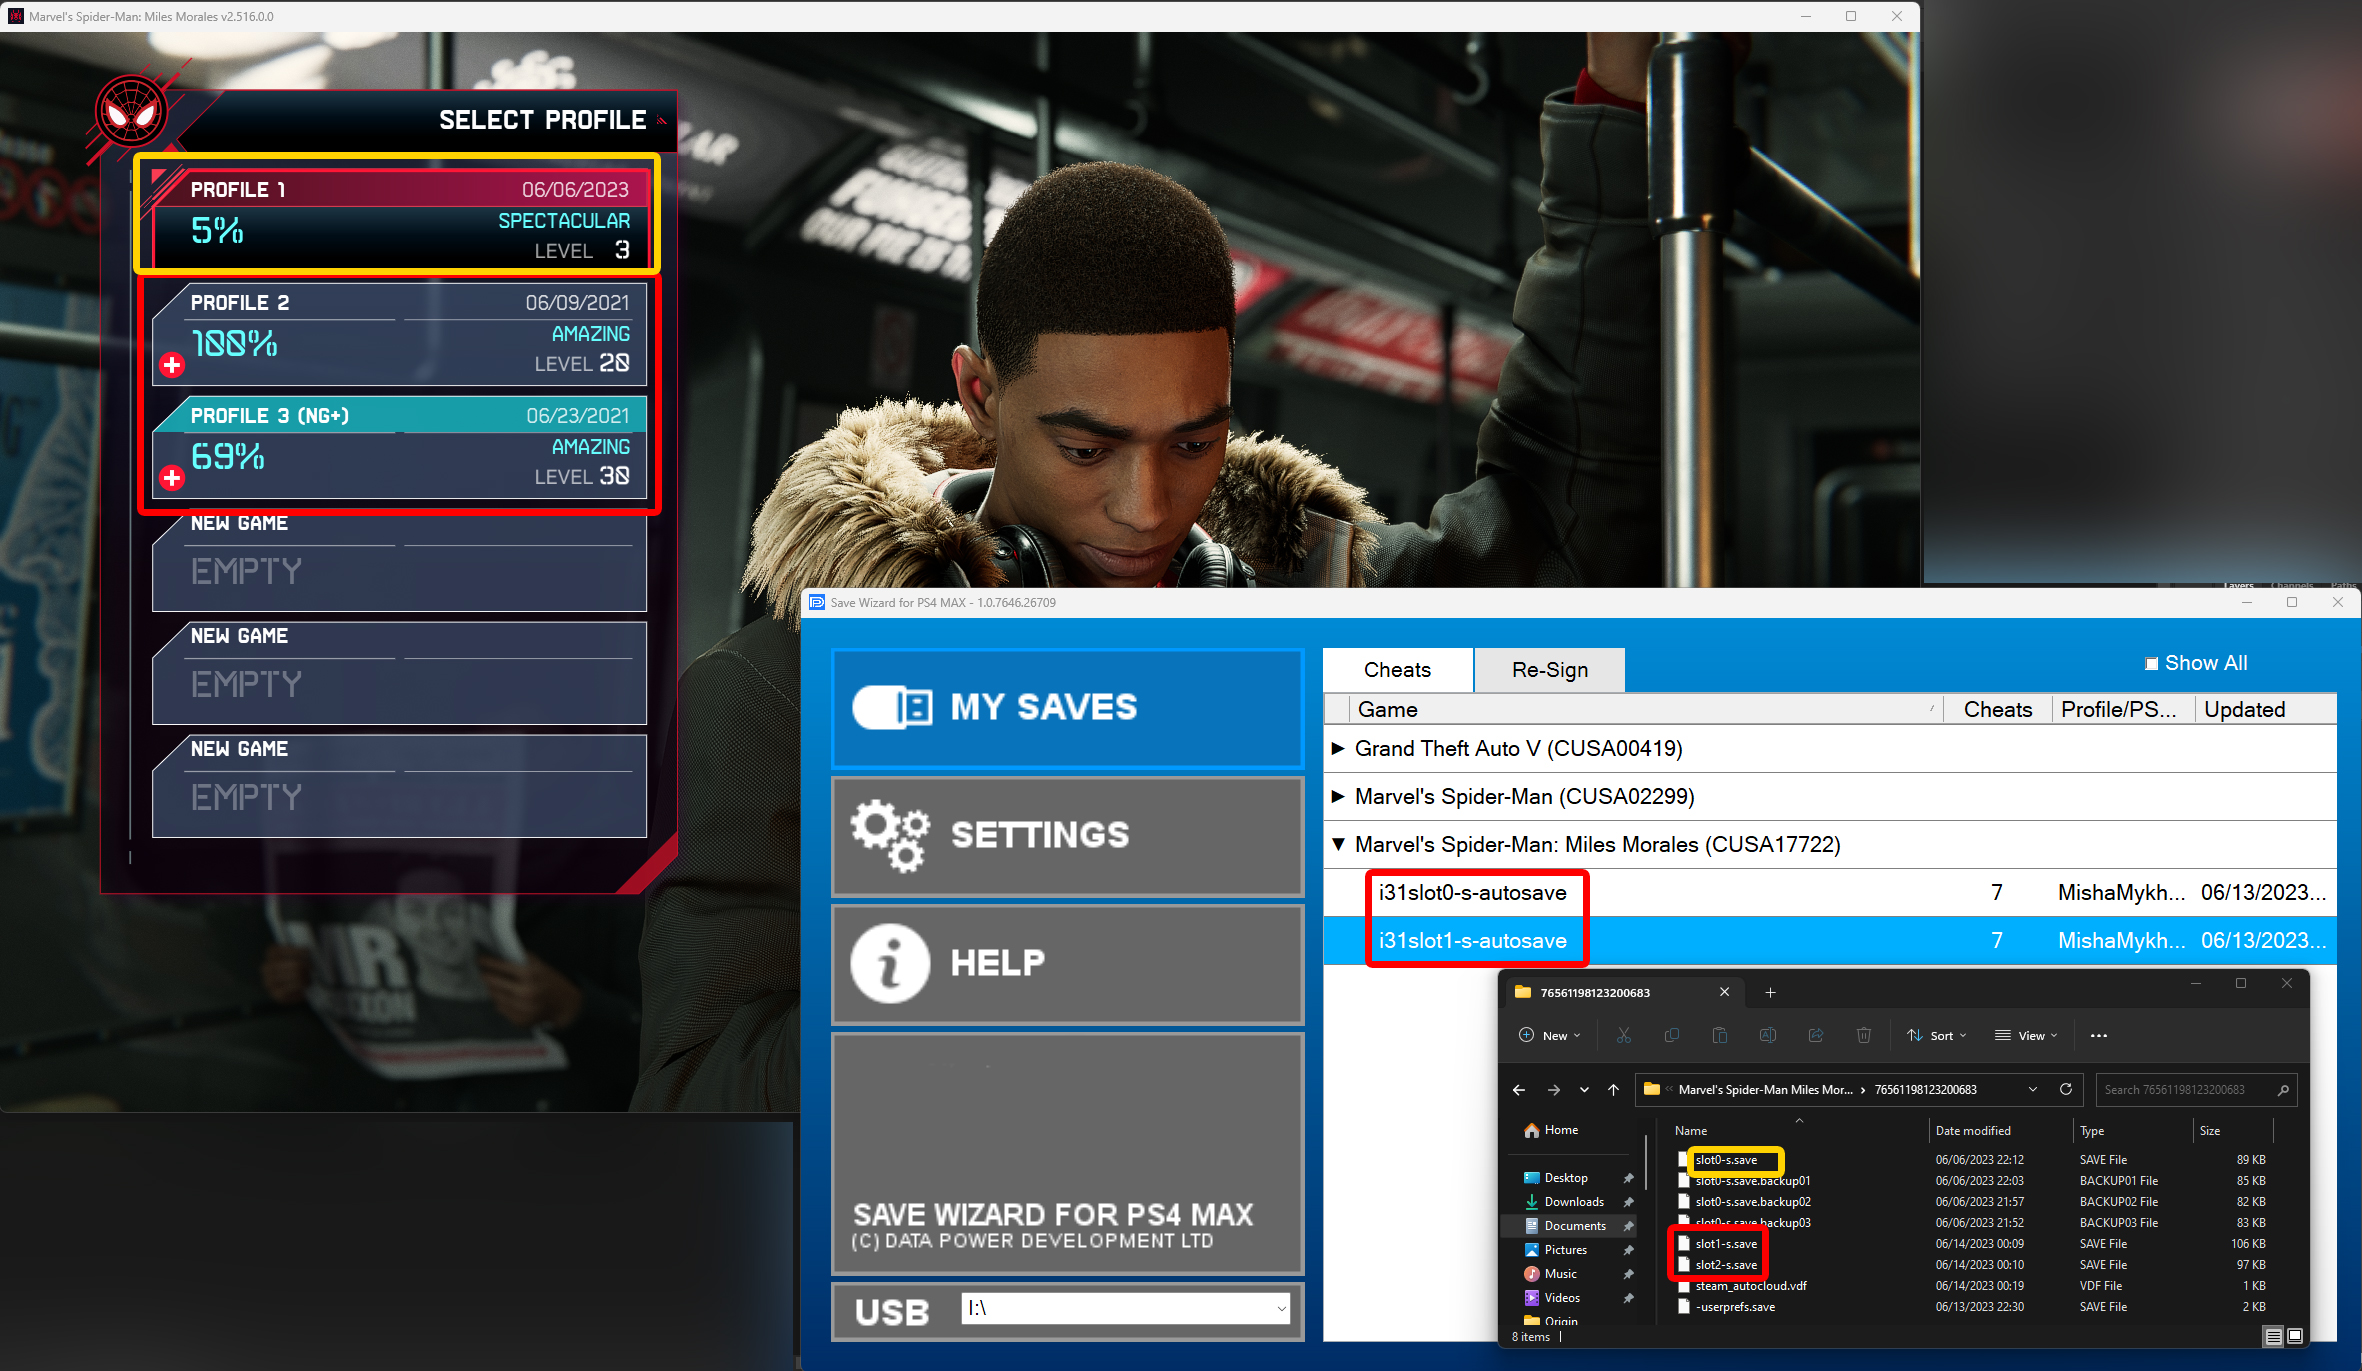Click the refresh icon in Explorer address bar
The image size is (2362, 1371).
tap(2066, 1089)
